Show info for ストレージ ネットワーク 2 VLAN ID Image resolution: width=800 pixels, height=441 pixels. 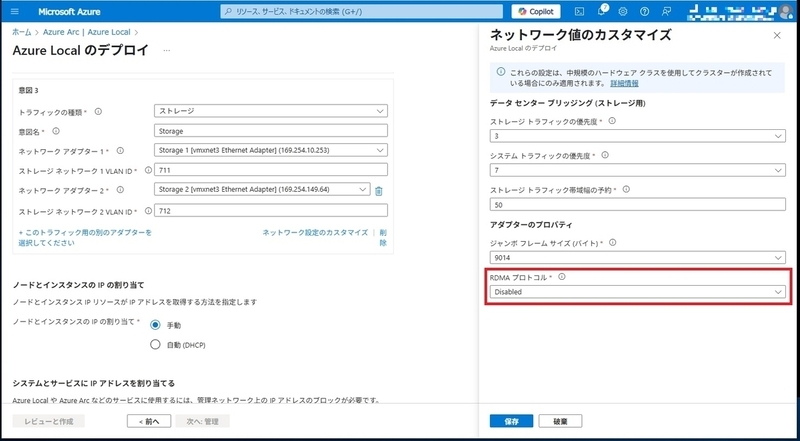point(148,210)
